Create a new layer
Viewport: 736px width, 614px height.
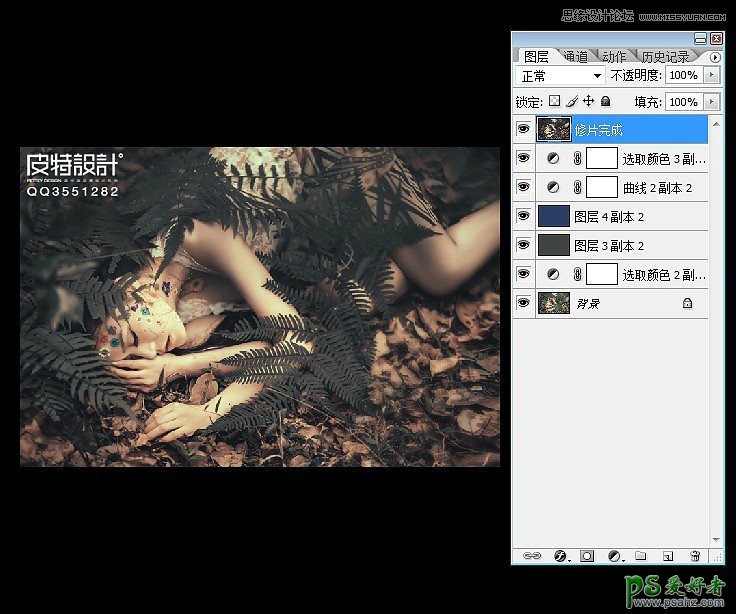668,556
